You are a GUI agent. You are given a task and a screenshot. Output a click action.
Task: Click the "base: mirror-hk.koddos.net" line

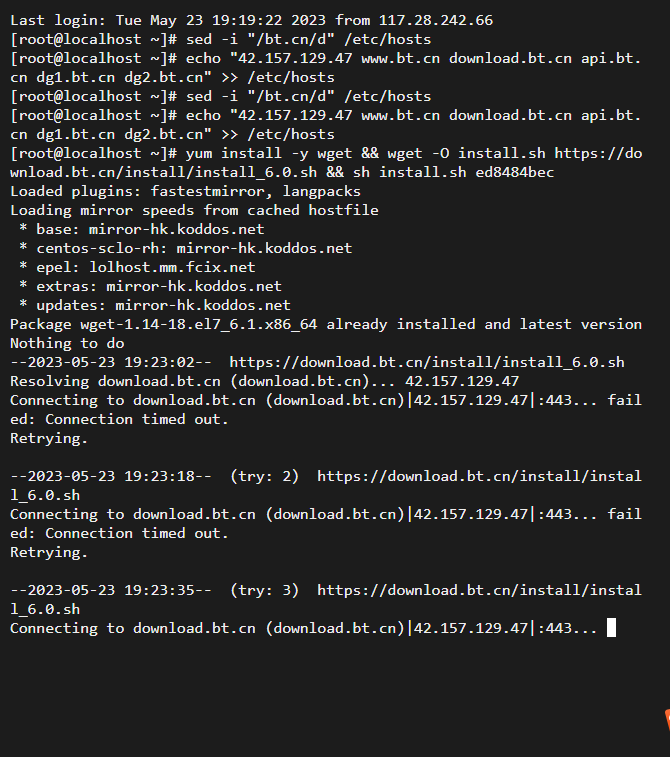pyautogui.click(x=141, y=229)
